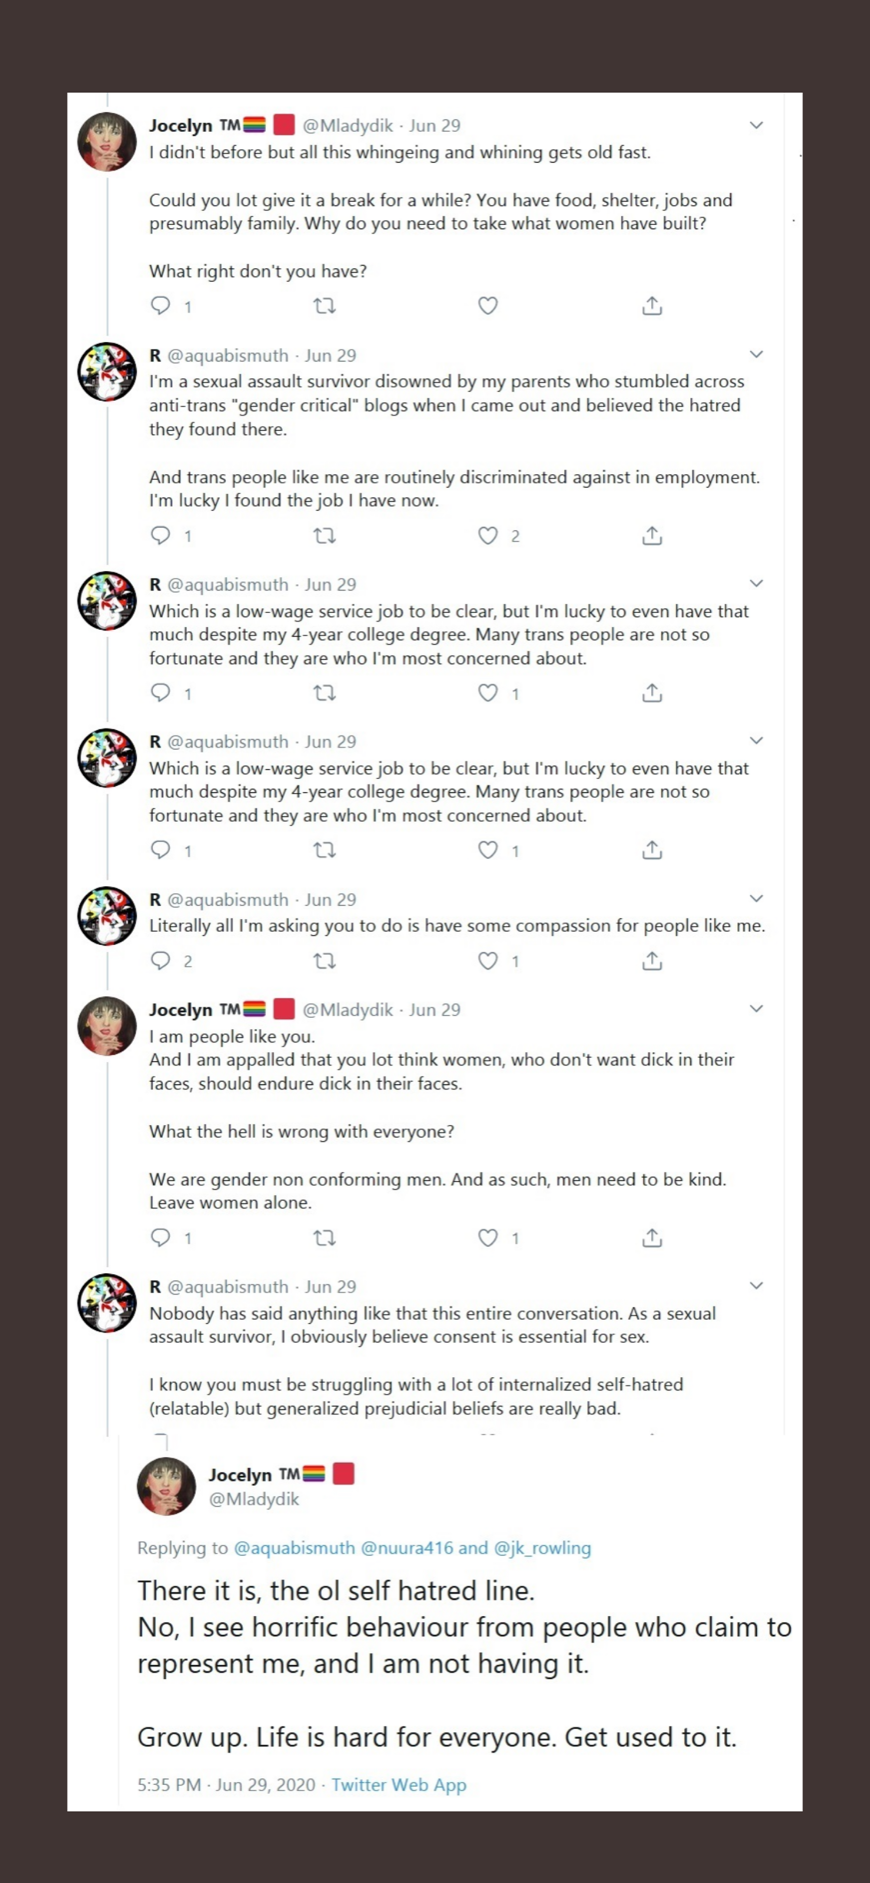Open the @nuura416 profile mention
The height and width of the screenshot is (1883, 870).
(406, 1548)
